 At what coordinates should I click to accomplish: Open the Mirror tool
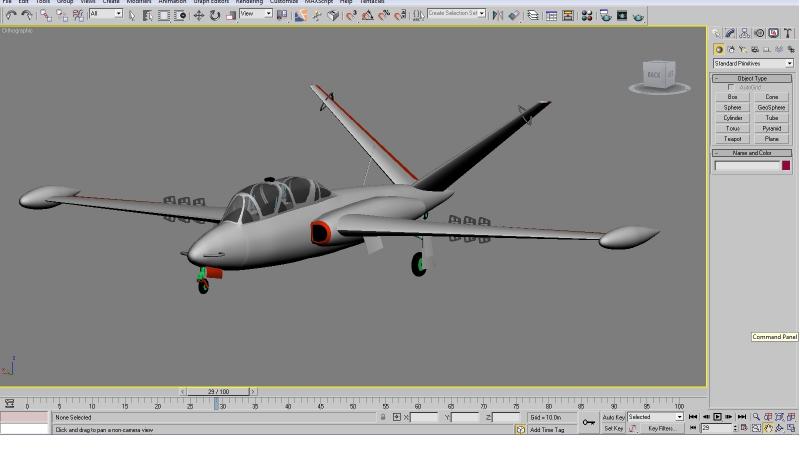tap(497, 16)
